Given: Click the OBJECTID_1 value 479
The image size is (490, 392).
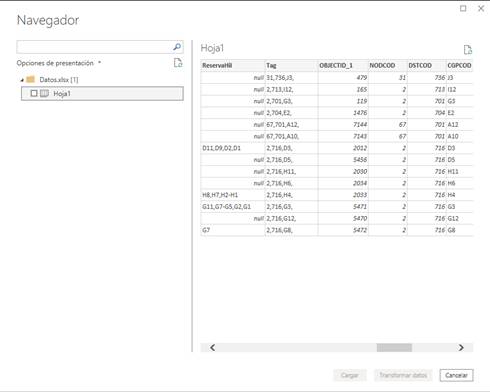Looking at the screenshot, I should click(x=362, y=78).
